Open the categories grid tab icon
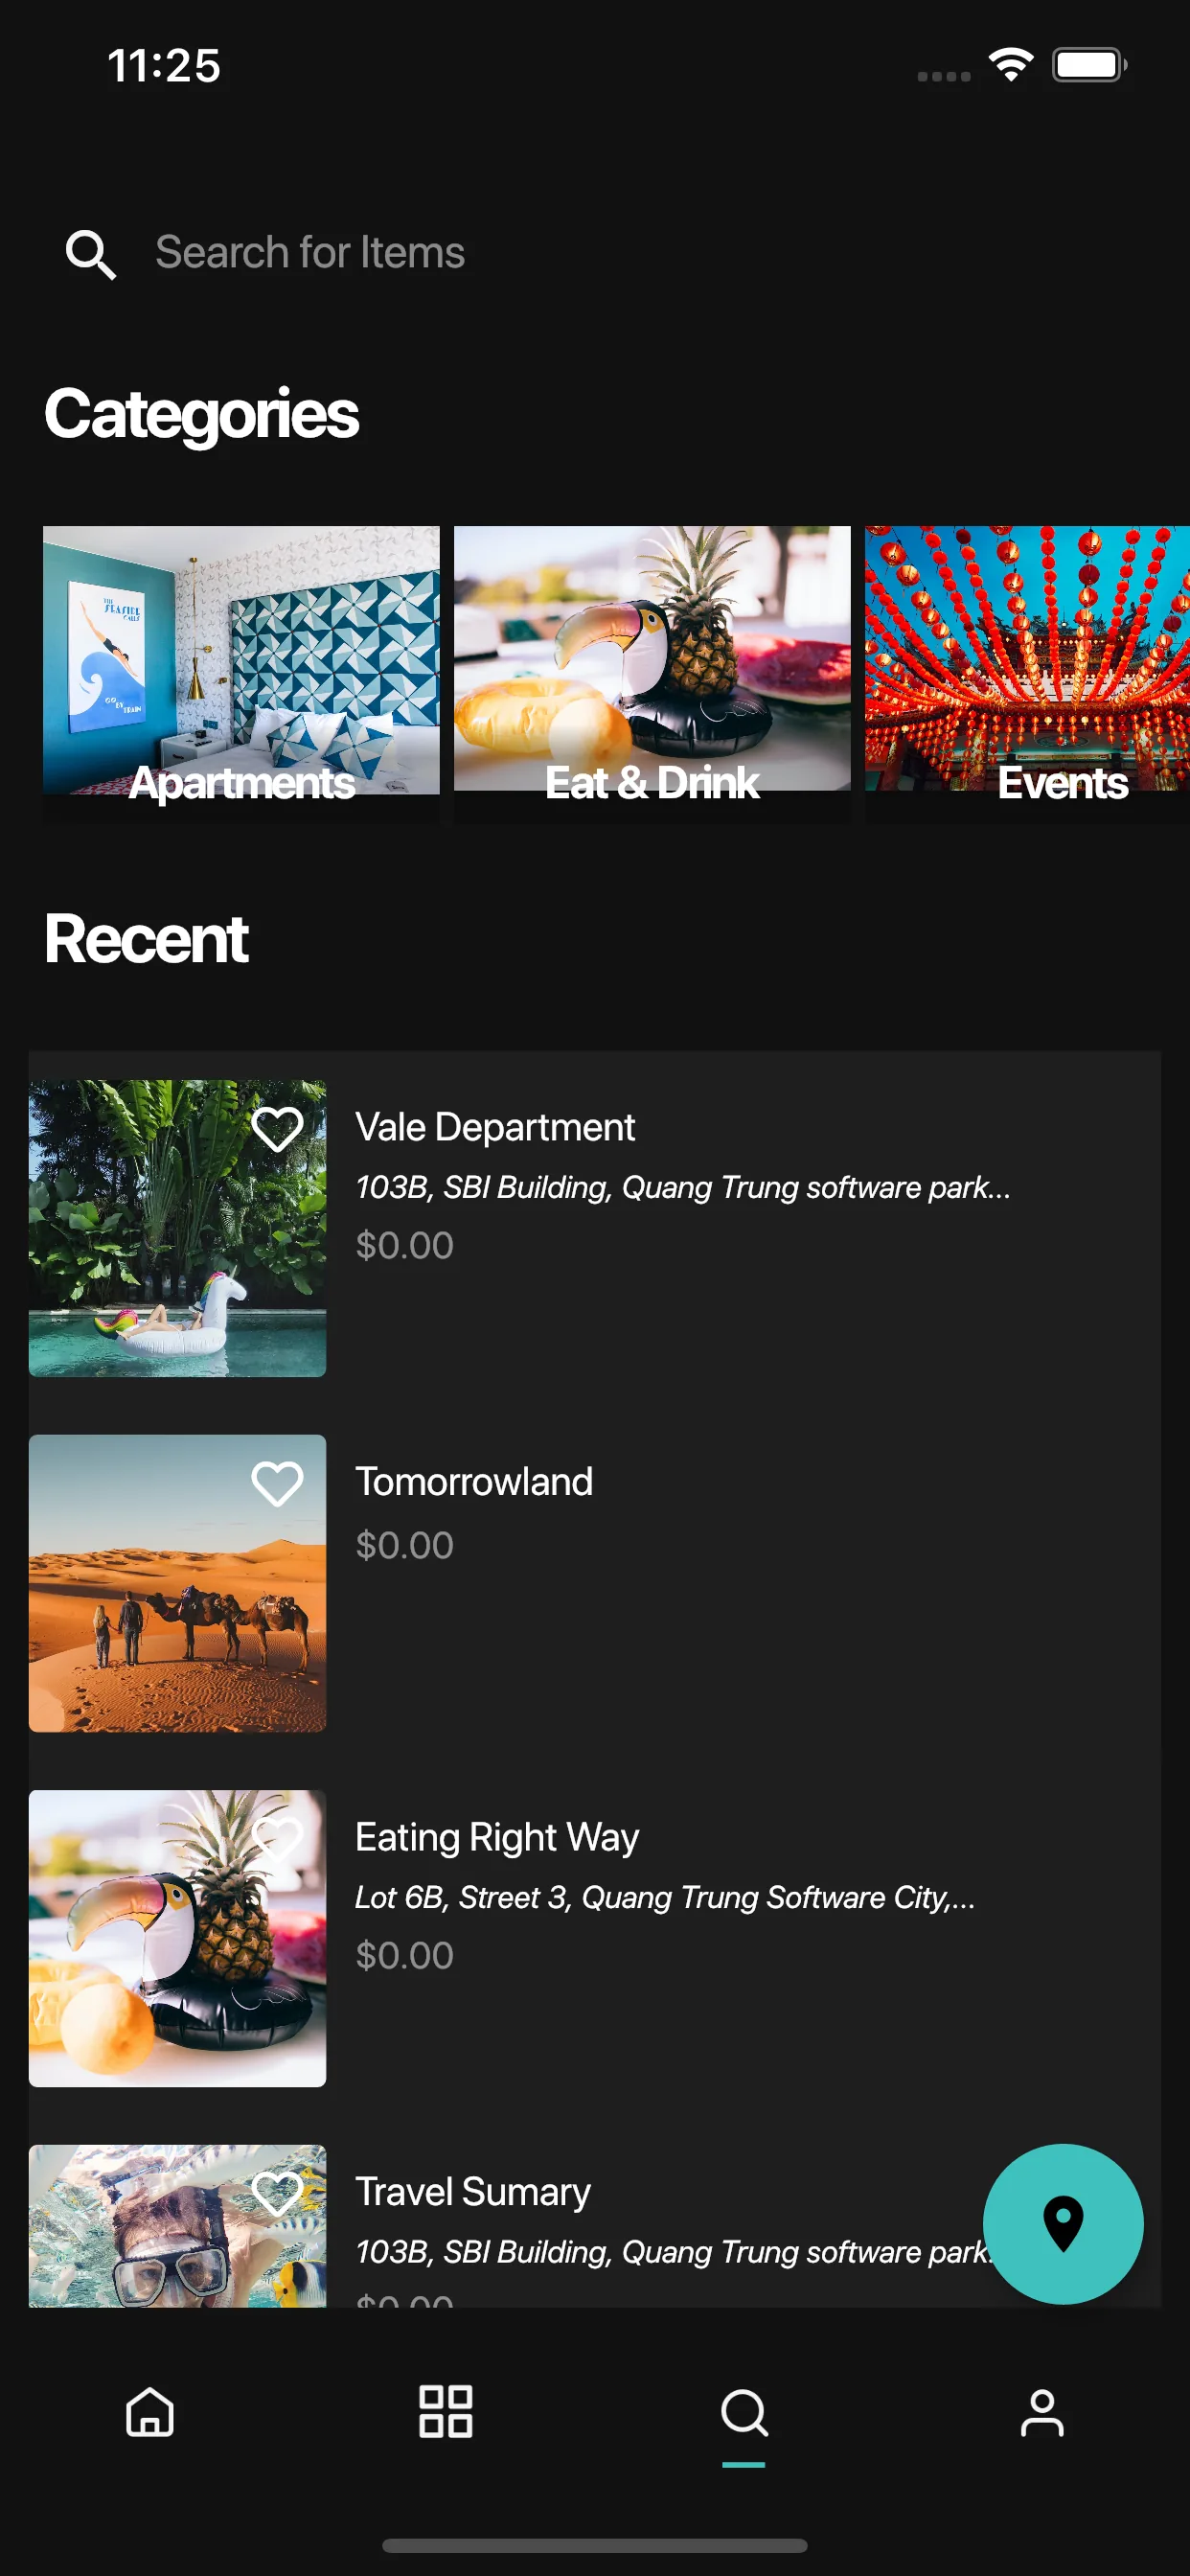 coord(445,2411)
